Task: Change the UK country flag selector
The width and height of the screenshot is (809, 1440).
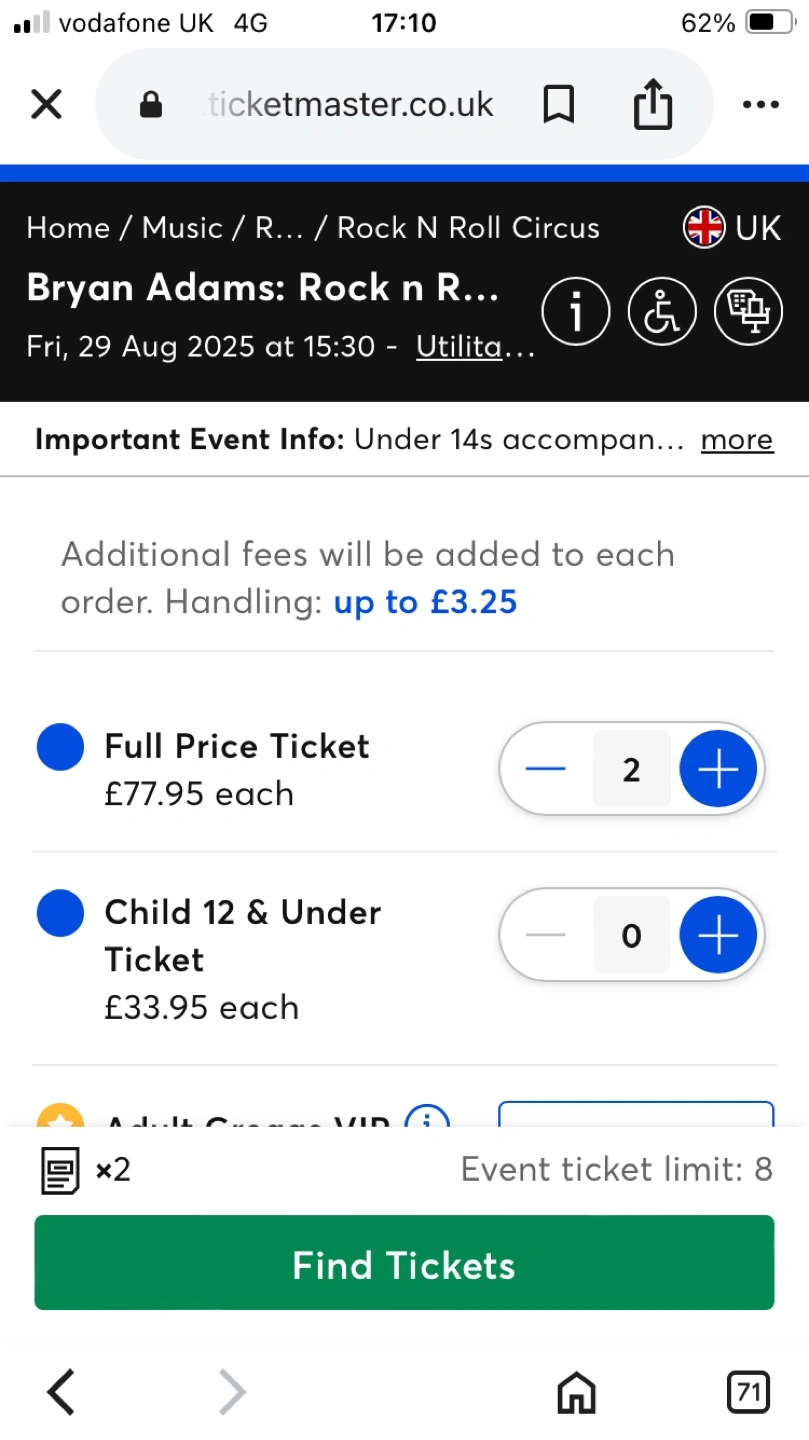Action: point(731,228)
